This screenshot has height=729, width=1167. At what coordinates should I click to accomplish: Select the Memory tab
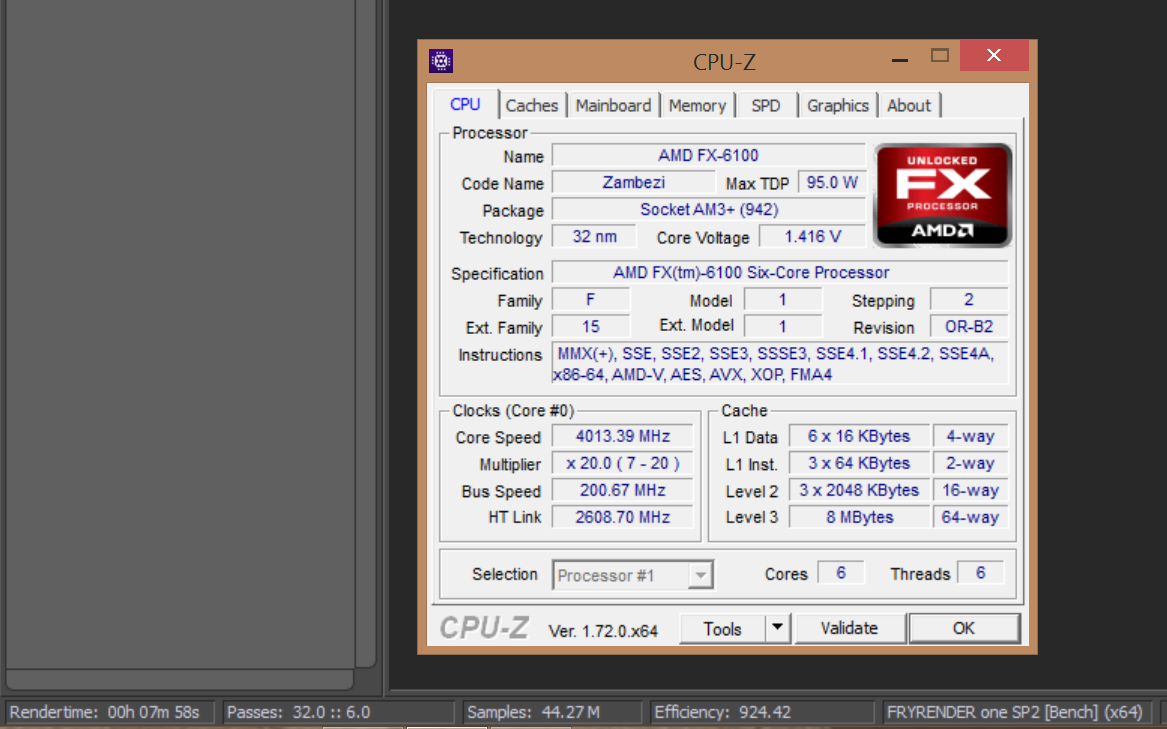[x=697, y=106]
